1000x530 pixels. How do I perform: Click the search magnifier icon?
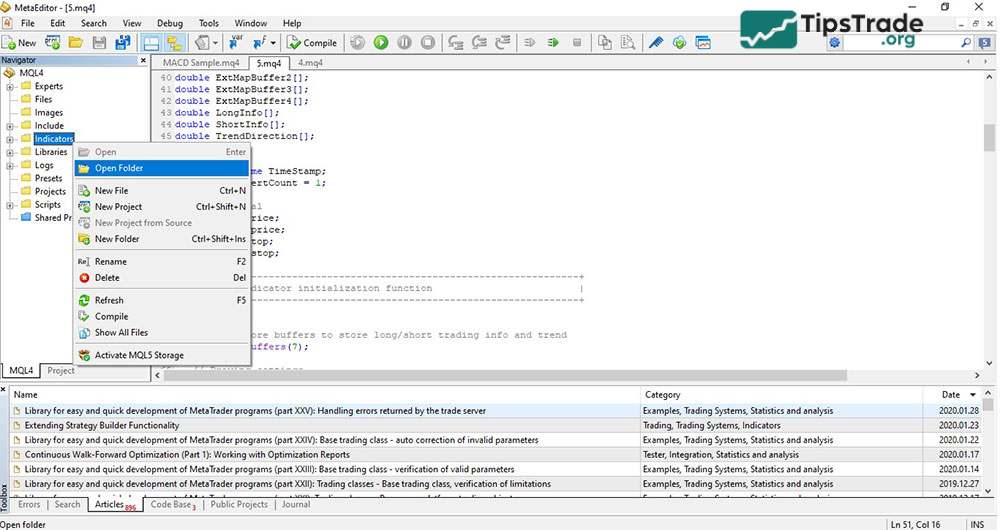(x=966, y=43)
